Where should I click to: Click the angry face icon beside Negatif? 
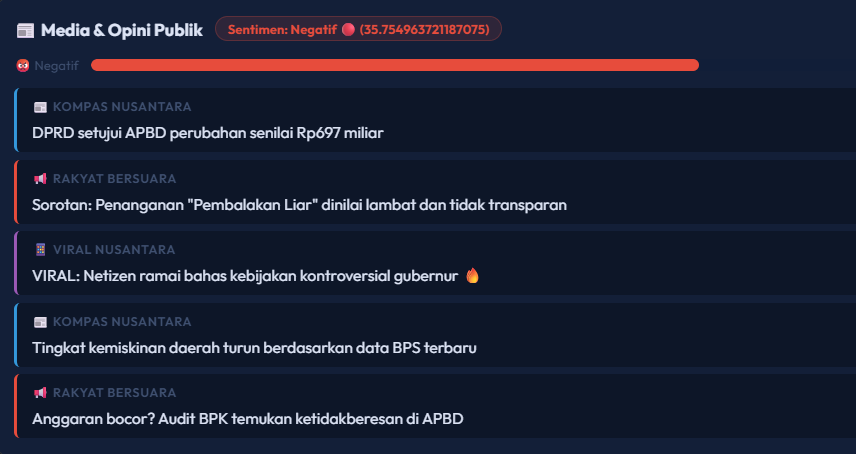click(x=23, y=66)
